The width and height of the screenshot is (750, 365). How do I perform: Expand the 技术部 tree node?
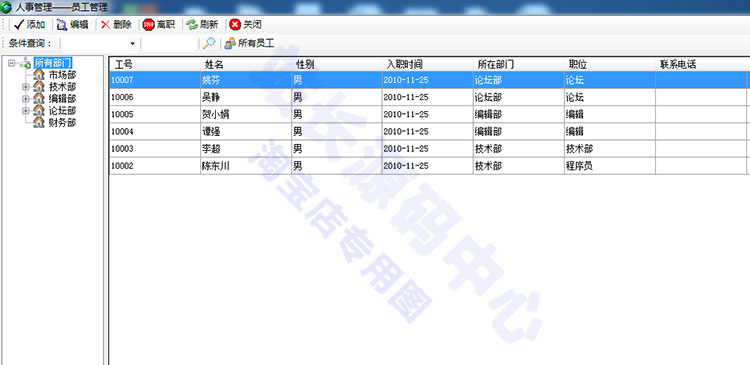(26, 87)
